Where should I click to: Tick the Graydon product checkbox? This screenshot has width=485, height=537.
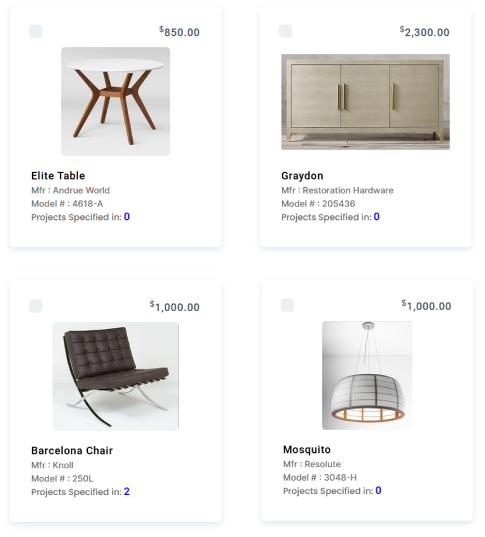286,31
